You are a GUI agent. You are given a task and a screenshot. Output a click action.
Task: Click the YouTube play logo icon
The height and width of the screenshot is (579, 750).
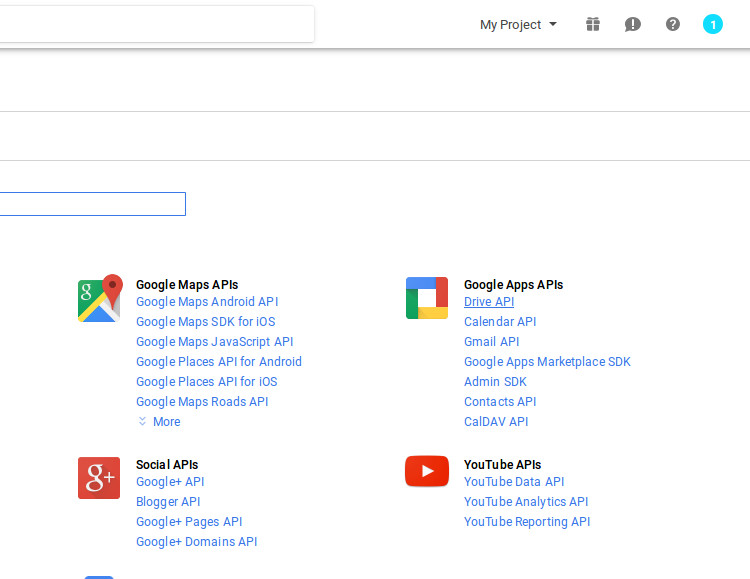[427, 471]
